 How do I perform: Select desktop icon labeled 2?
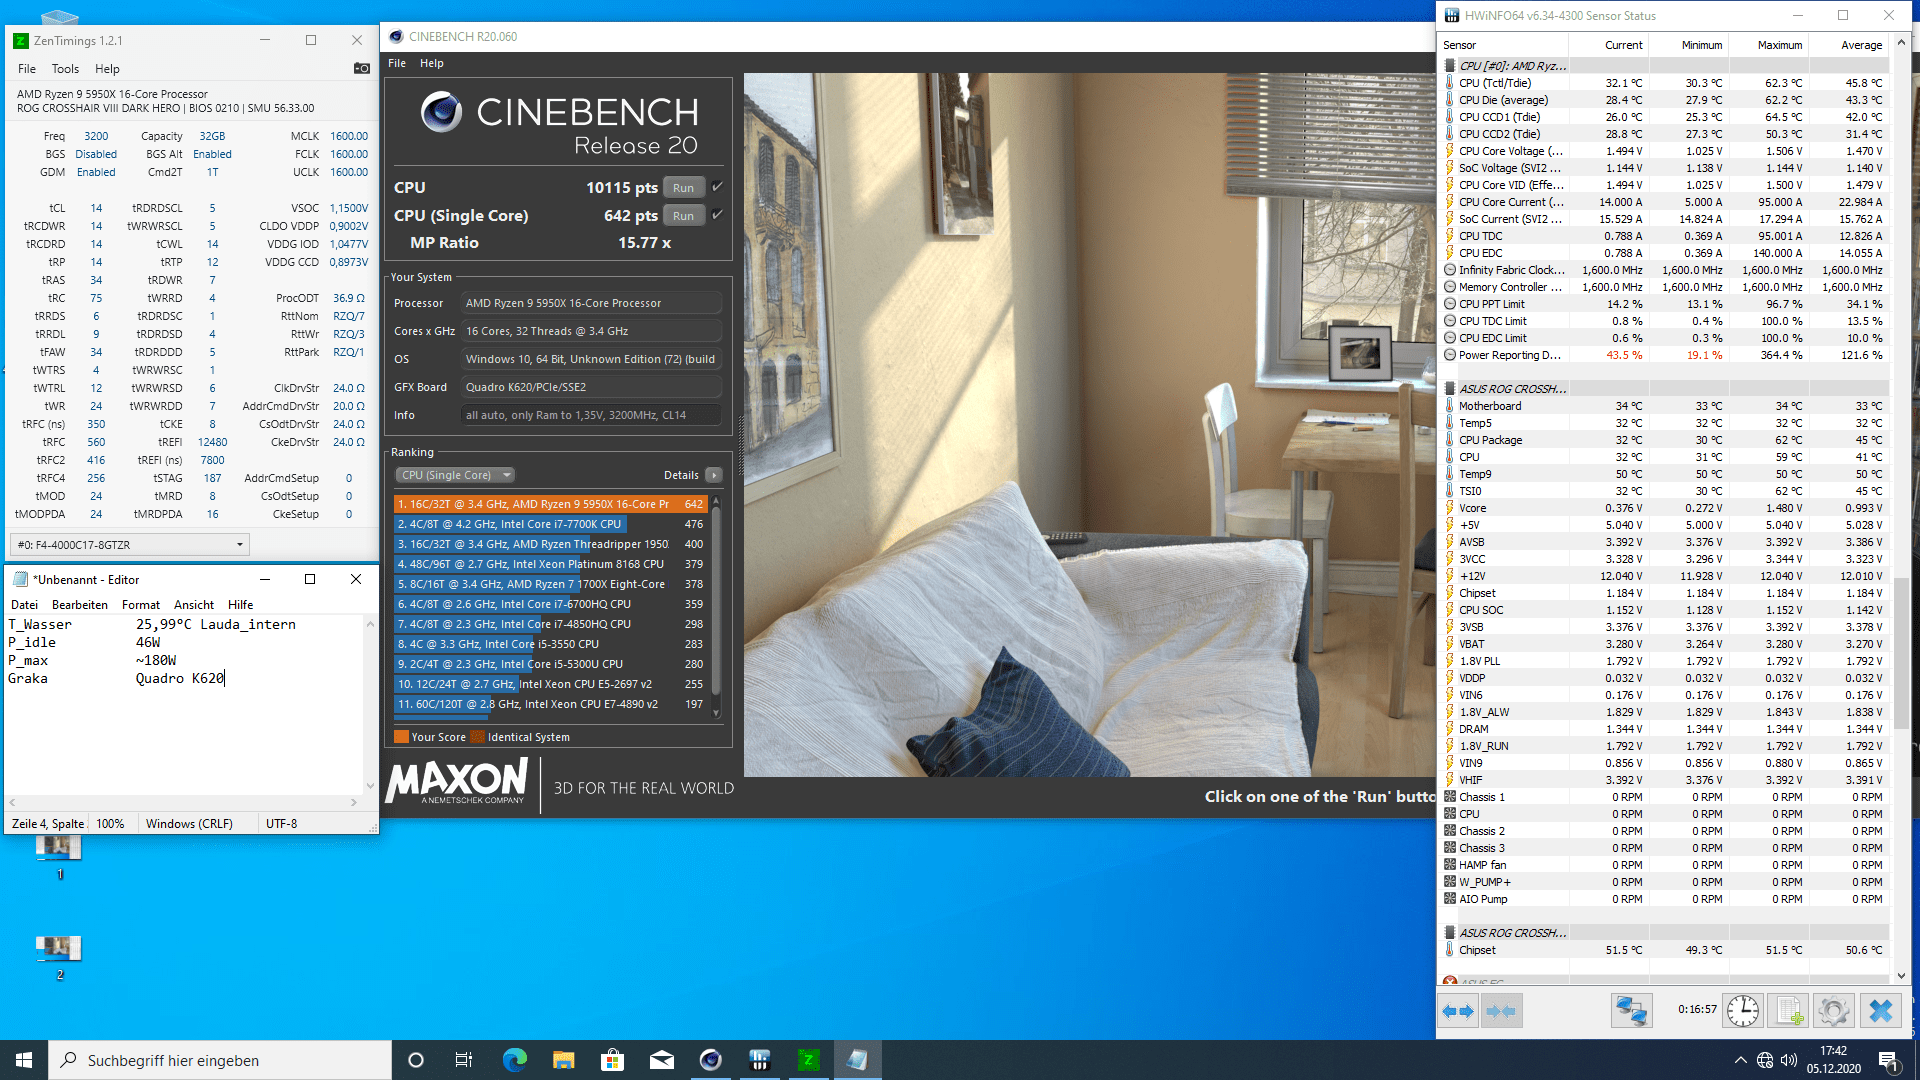[x=58, y=957]
